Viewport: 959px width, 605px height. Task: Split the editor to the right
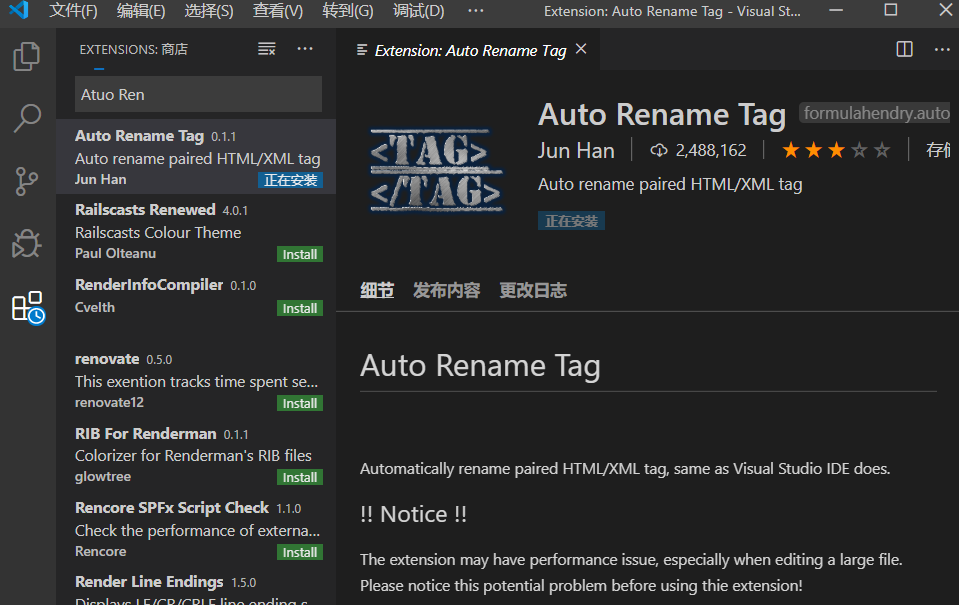(x=904, y=49)
